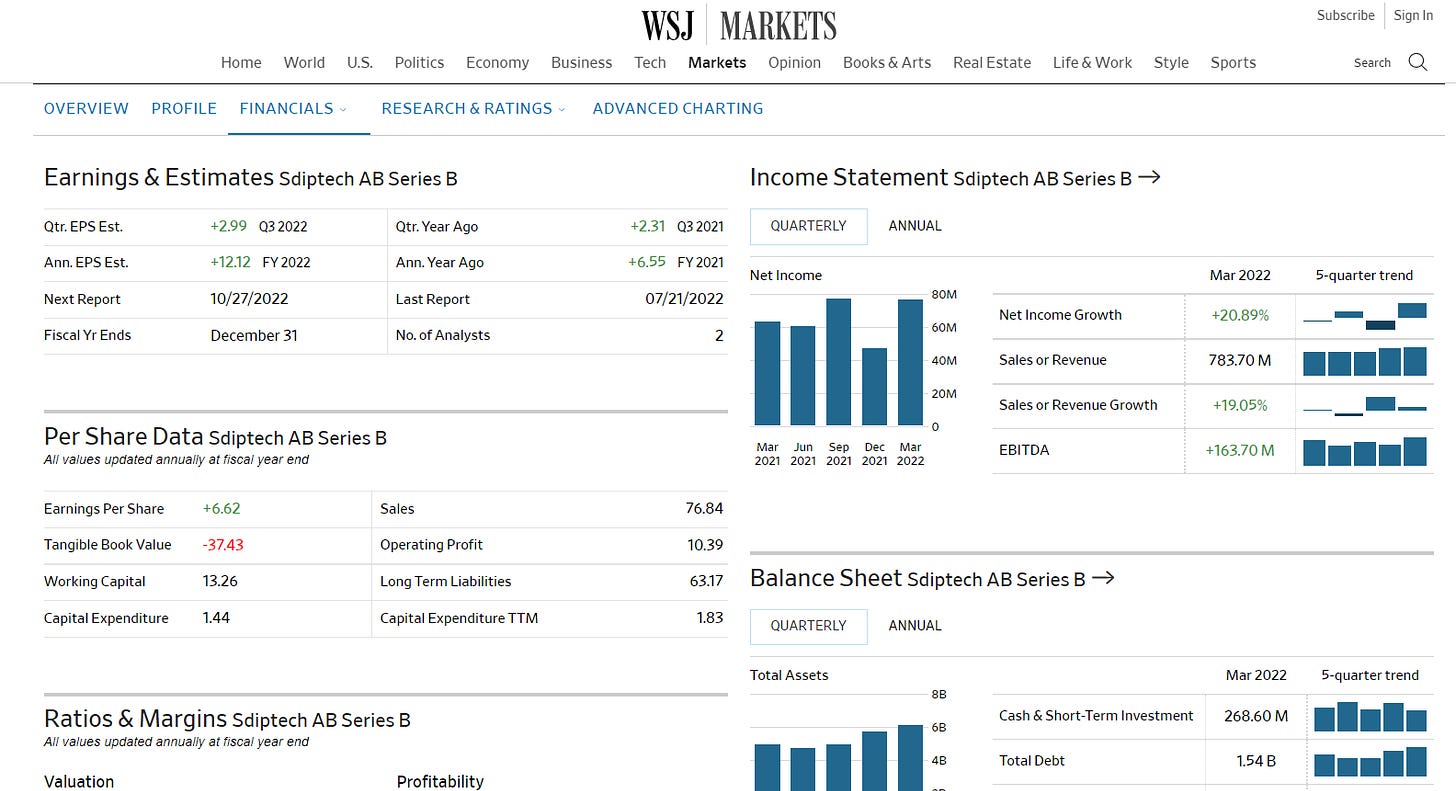Click the Earnings Per Share value +6.62

point(221,508)
